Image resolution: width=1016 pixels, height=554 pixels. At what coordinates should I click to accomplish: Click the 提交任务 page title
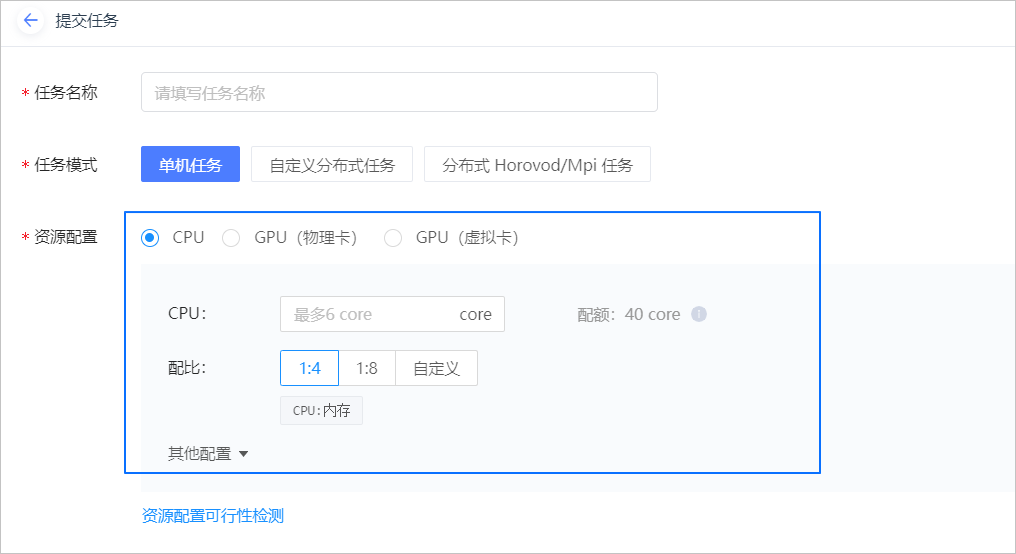(87, 21)
